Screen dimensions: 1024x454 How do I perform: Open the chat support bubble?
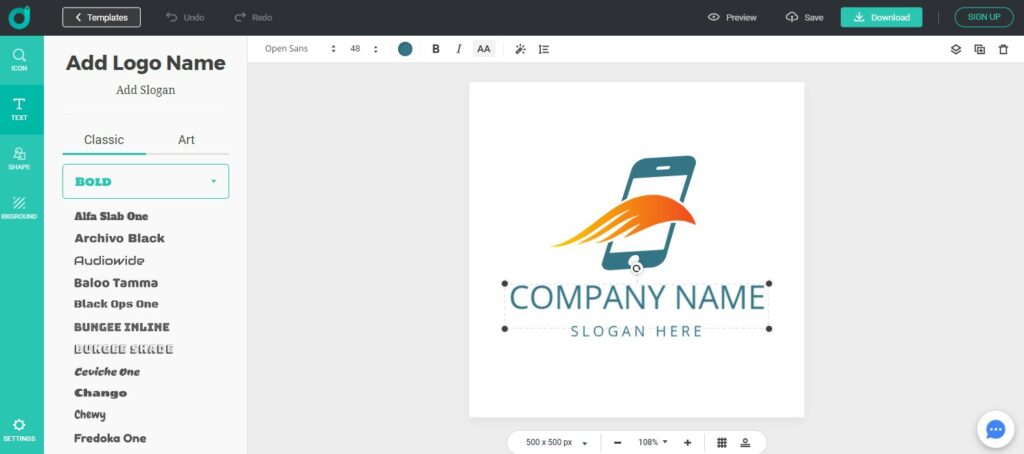(995, 429)
